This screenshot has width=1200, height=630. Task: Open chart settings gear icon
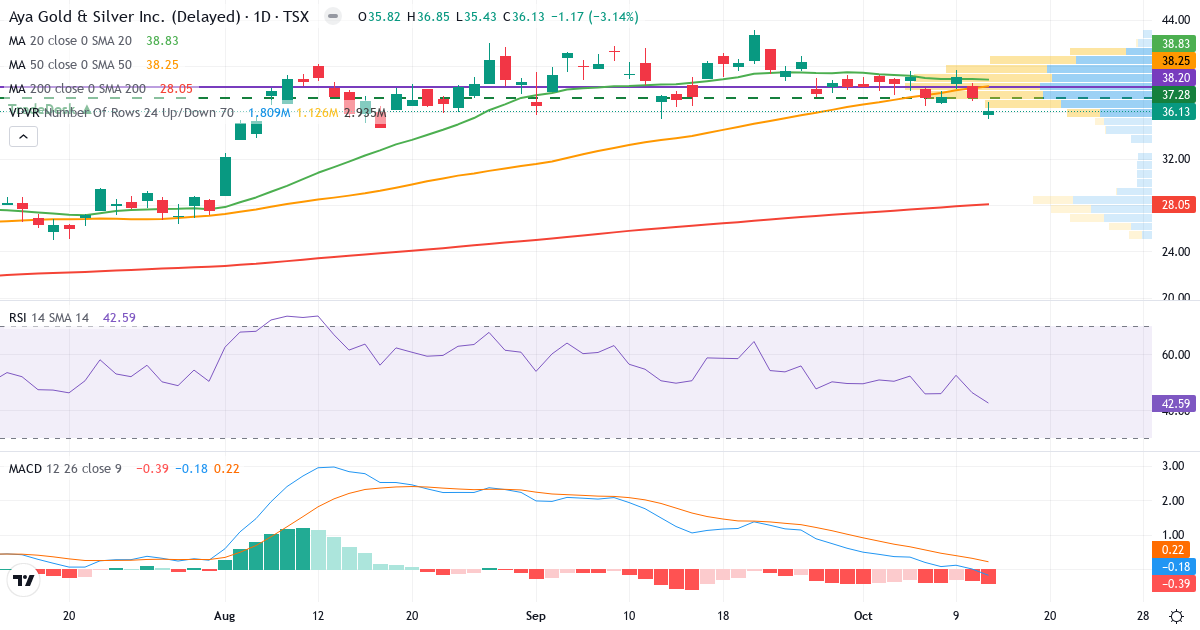pyautogui.click(x=1178, y=616)
